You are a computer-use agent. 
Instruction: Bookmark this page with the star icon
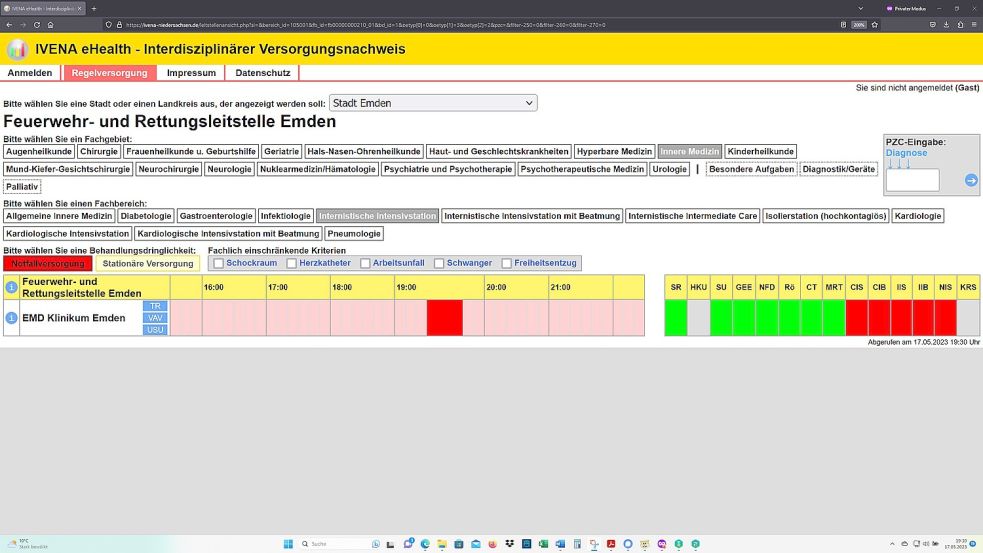[875, 25]
